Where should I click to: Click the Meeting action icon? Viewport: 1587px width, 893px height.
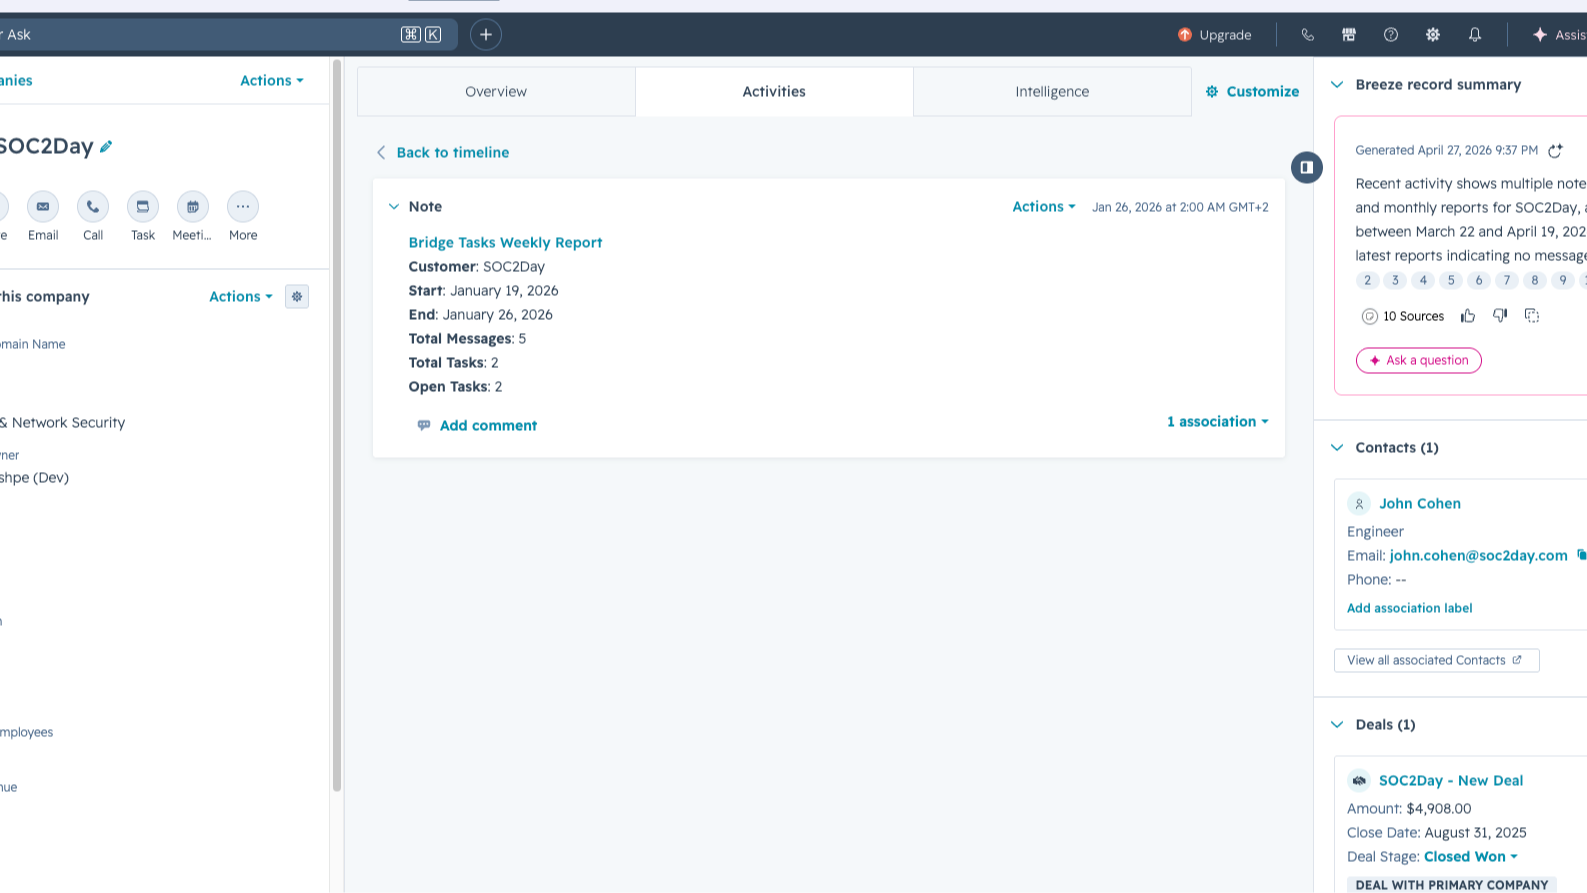tap(193, 206)
